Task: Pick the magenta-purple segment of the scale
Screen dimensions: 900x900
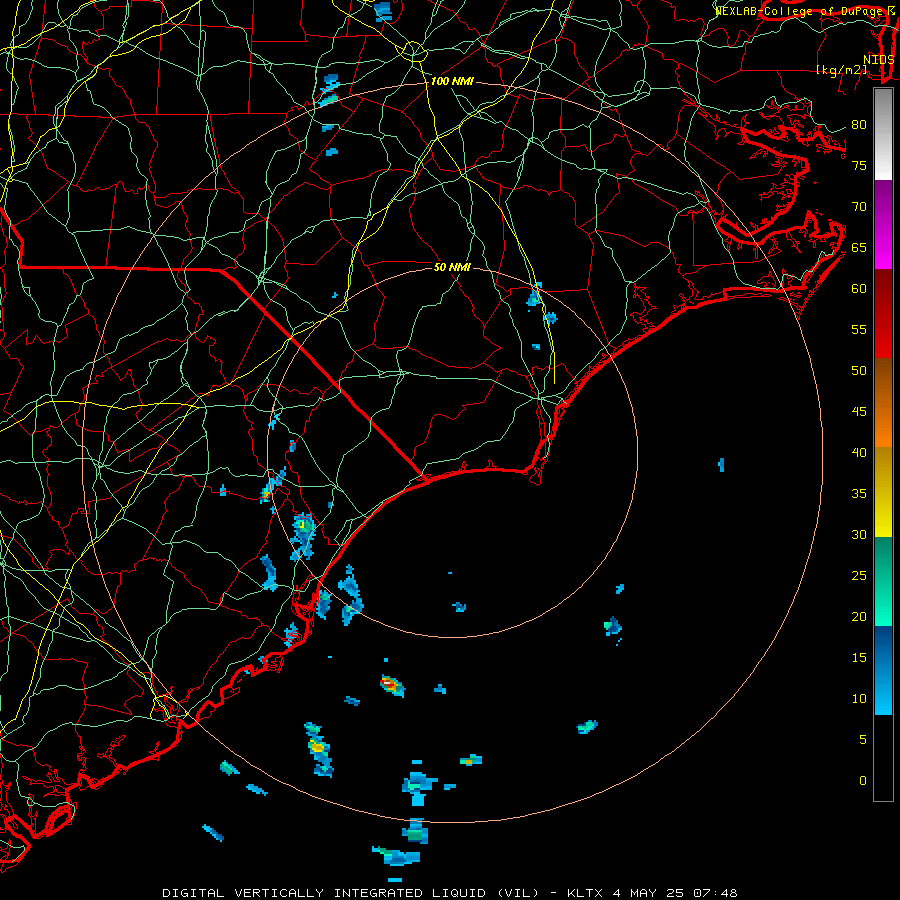Action: (883, 224)
